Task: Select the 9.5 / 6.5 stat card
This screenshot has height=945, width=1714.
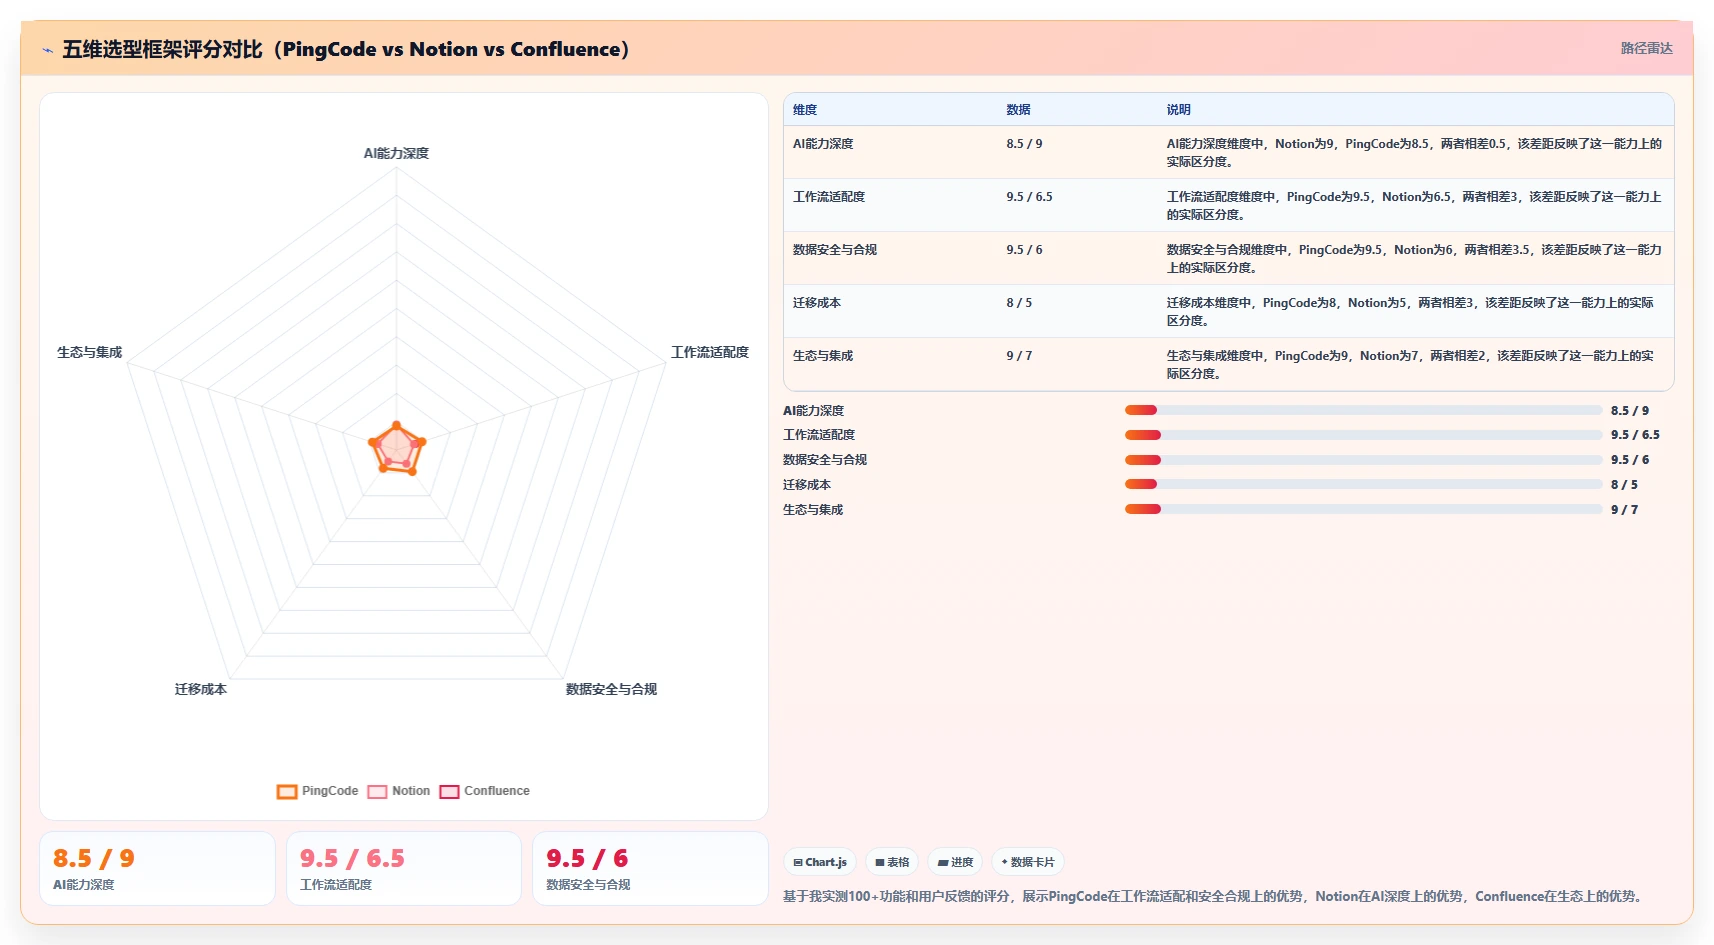Action: click(x=404, y=869)
